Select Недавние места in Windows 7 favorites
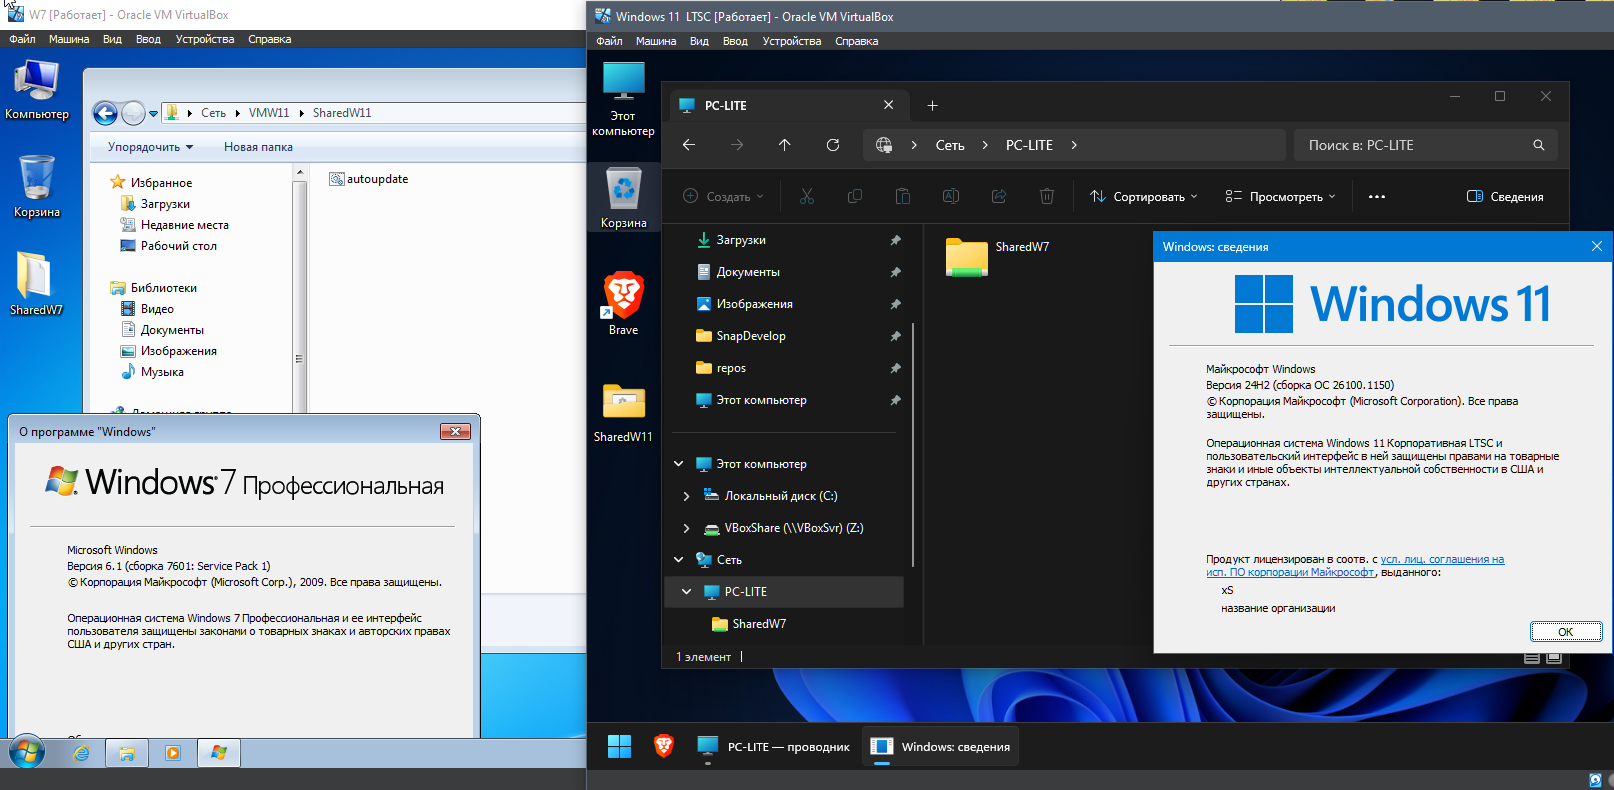Image resolution: width=1614 pixels, height=790 pixels. point(174,225)
